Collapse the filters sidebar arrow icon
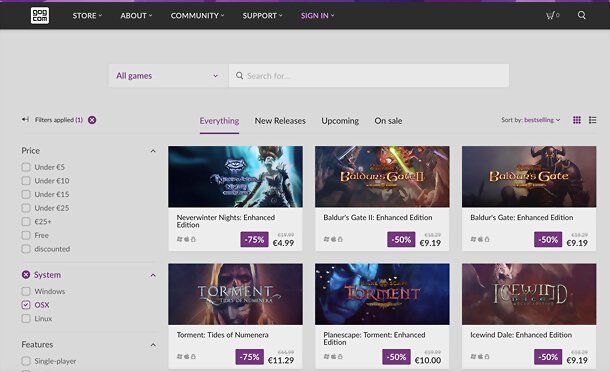 pos(25,119)
